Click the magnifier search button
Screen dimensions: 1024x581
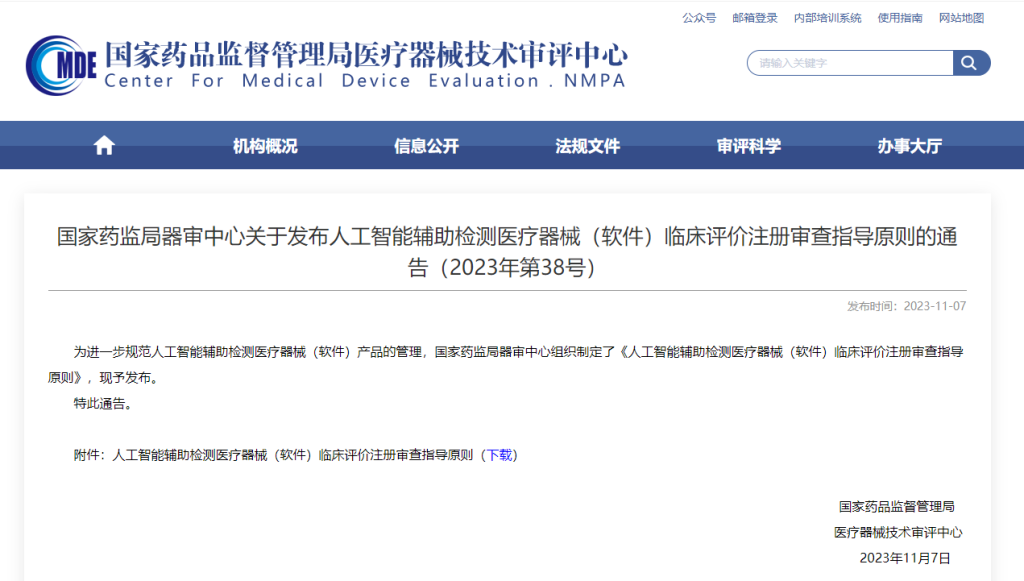pos(970,63)
